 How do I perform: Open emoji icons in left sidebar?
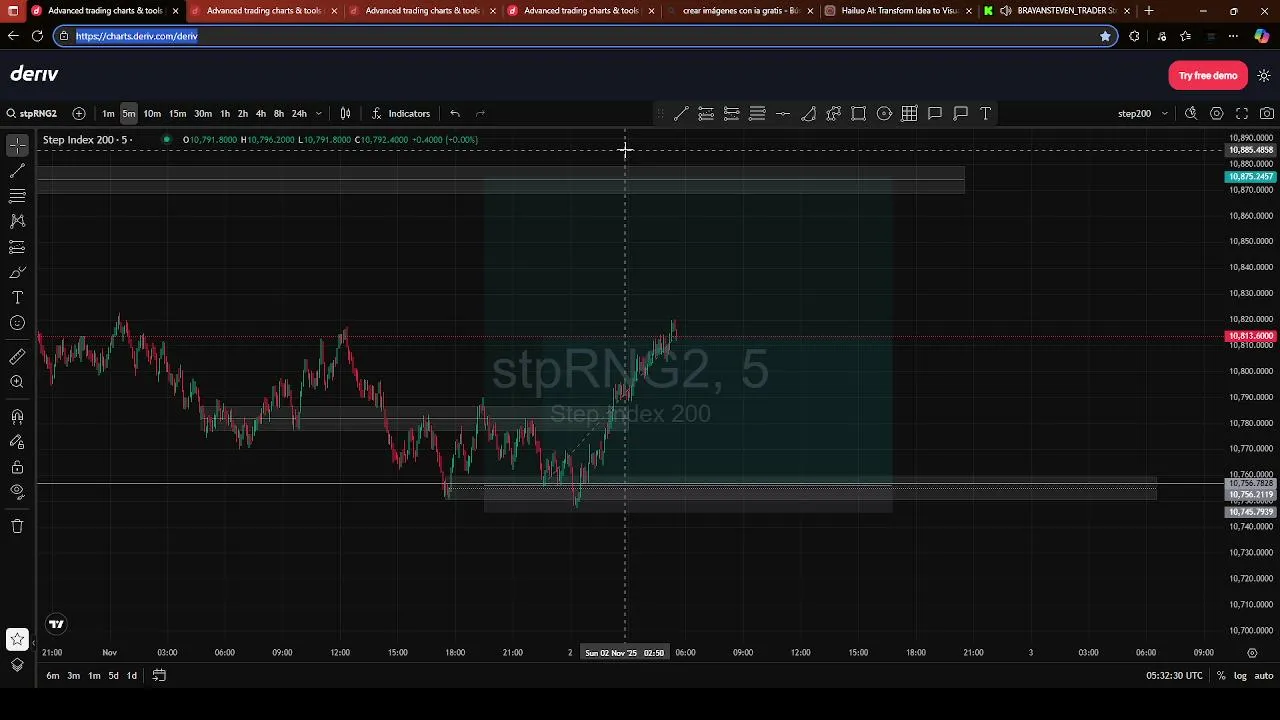pyautogui.click(x=17, y=323)
